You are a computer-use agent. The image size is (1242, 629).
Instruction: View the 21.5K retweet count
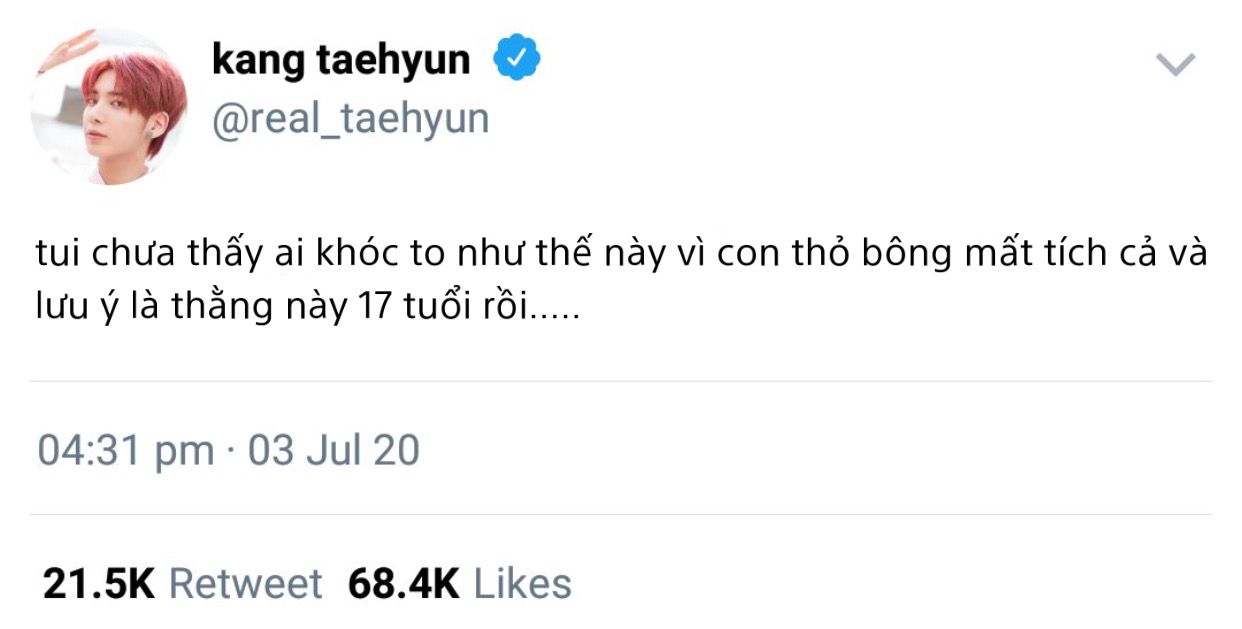pos(99,584)
